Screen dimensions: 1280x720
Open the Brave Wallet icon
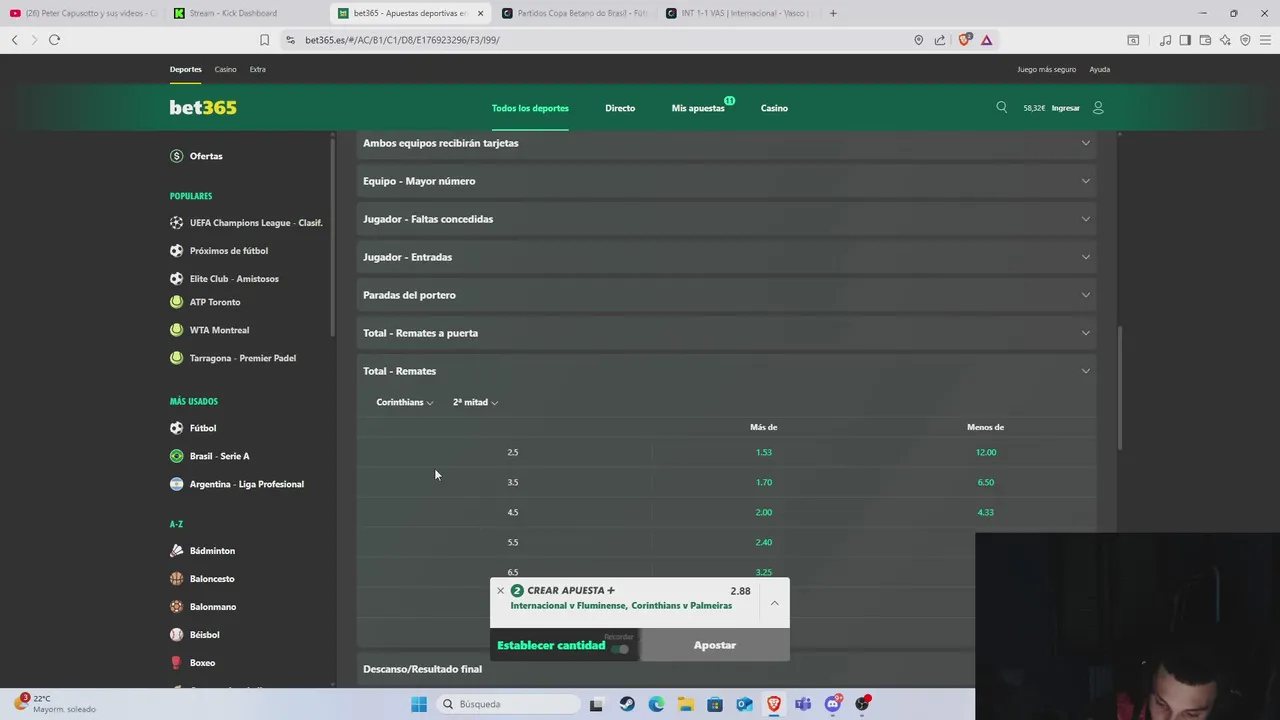coord(1205,40)
